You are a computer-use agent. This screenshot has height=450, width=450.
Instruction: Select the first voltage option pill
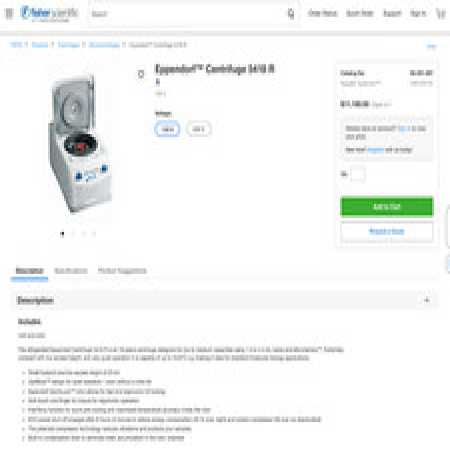(167, 129)
